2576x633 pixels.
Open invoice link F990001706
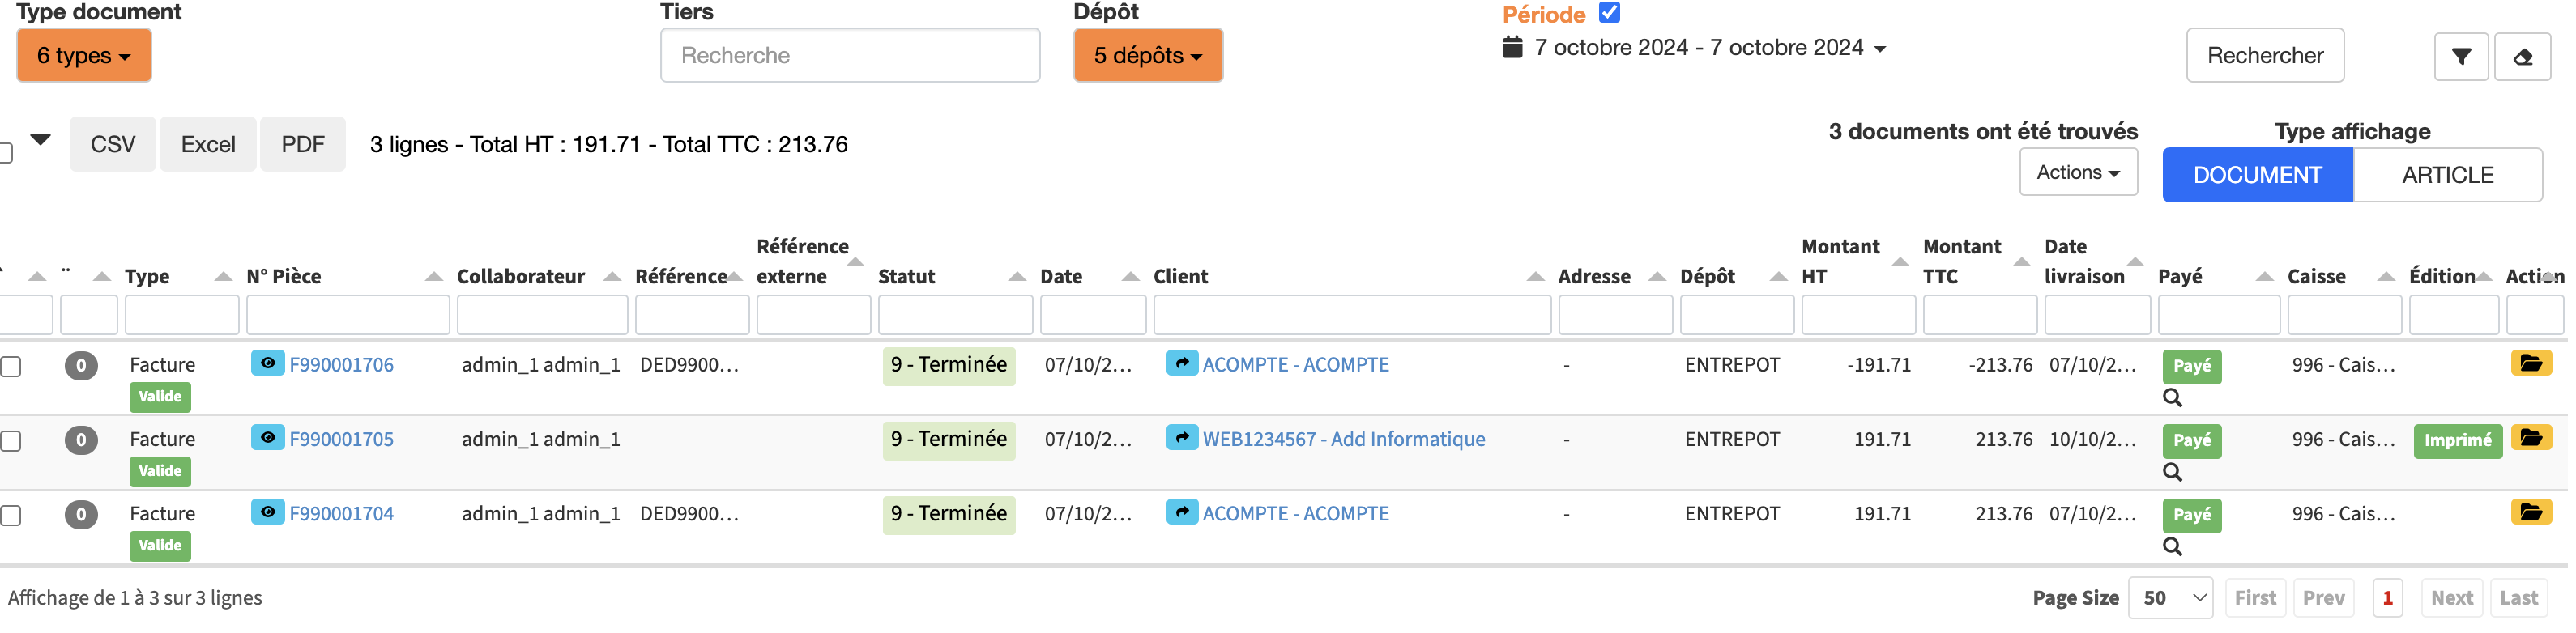(x=341, y=365)
